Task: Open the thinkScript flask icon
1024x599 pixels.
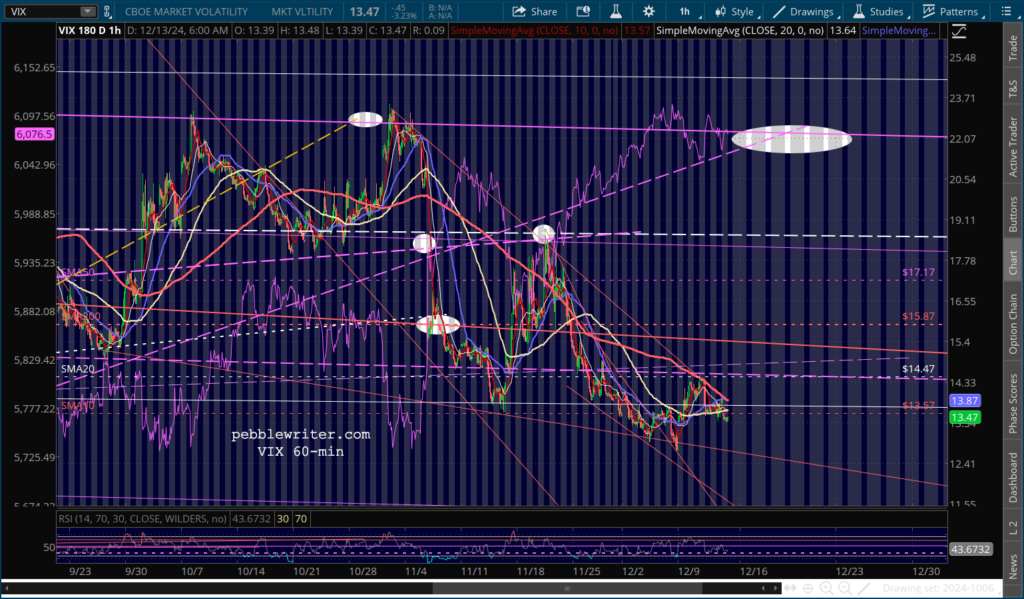Action: coord(615,12)
